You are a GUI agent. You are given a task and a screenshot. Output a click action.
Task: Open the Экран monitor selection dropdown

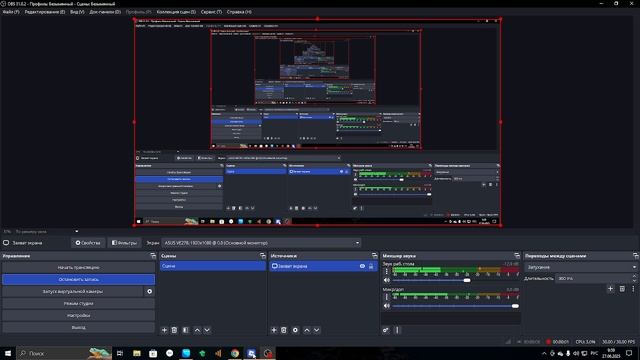[x=261, y=243]
